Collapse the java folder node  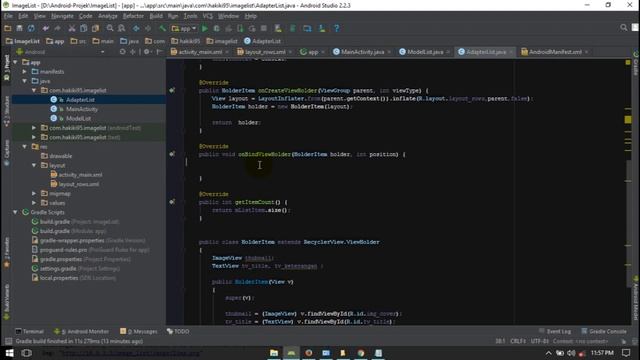(25, 81)
